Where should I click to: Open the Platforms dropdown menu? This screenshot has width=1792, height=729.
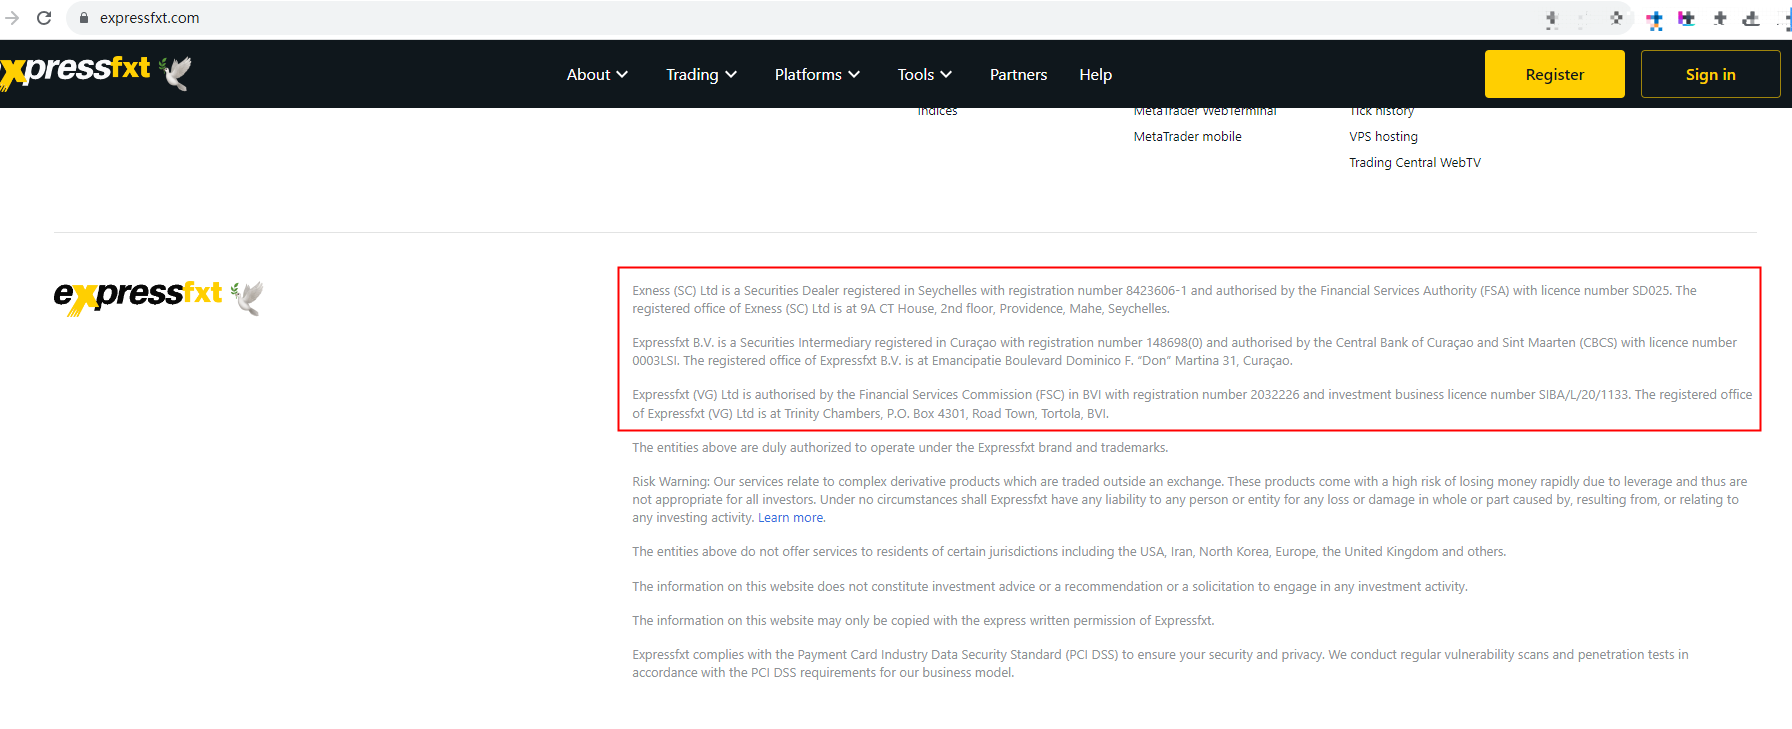817,75
